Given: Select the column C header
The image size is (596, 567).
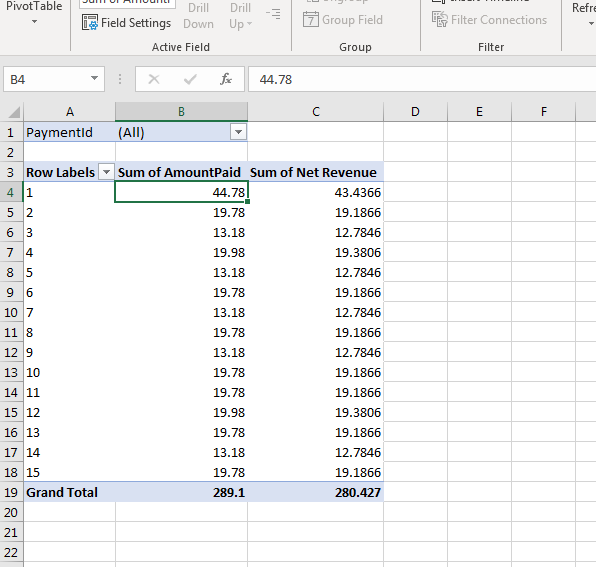Looking at the screenshot, I should (x=315, y=112).
